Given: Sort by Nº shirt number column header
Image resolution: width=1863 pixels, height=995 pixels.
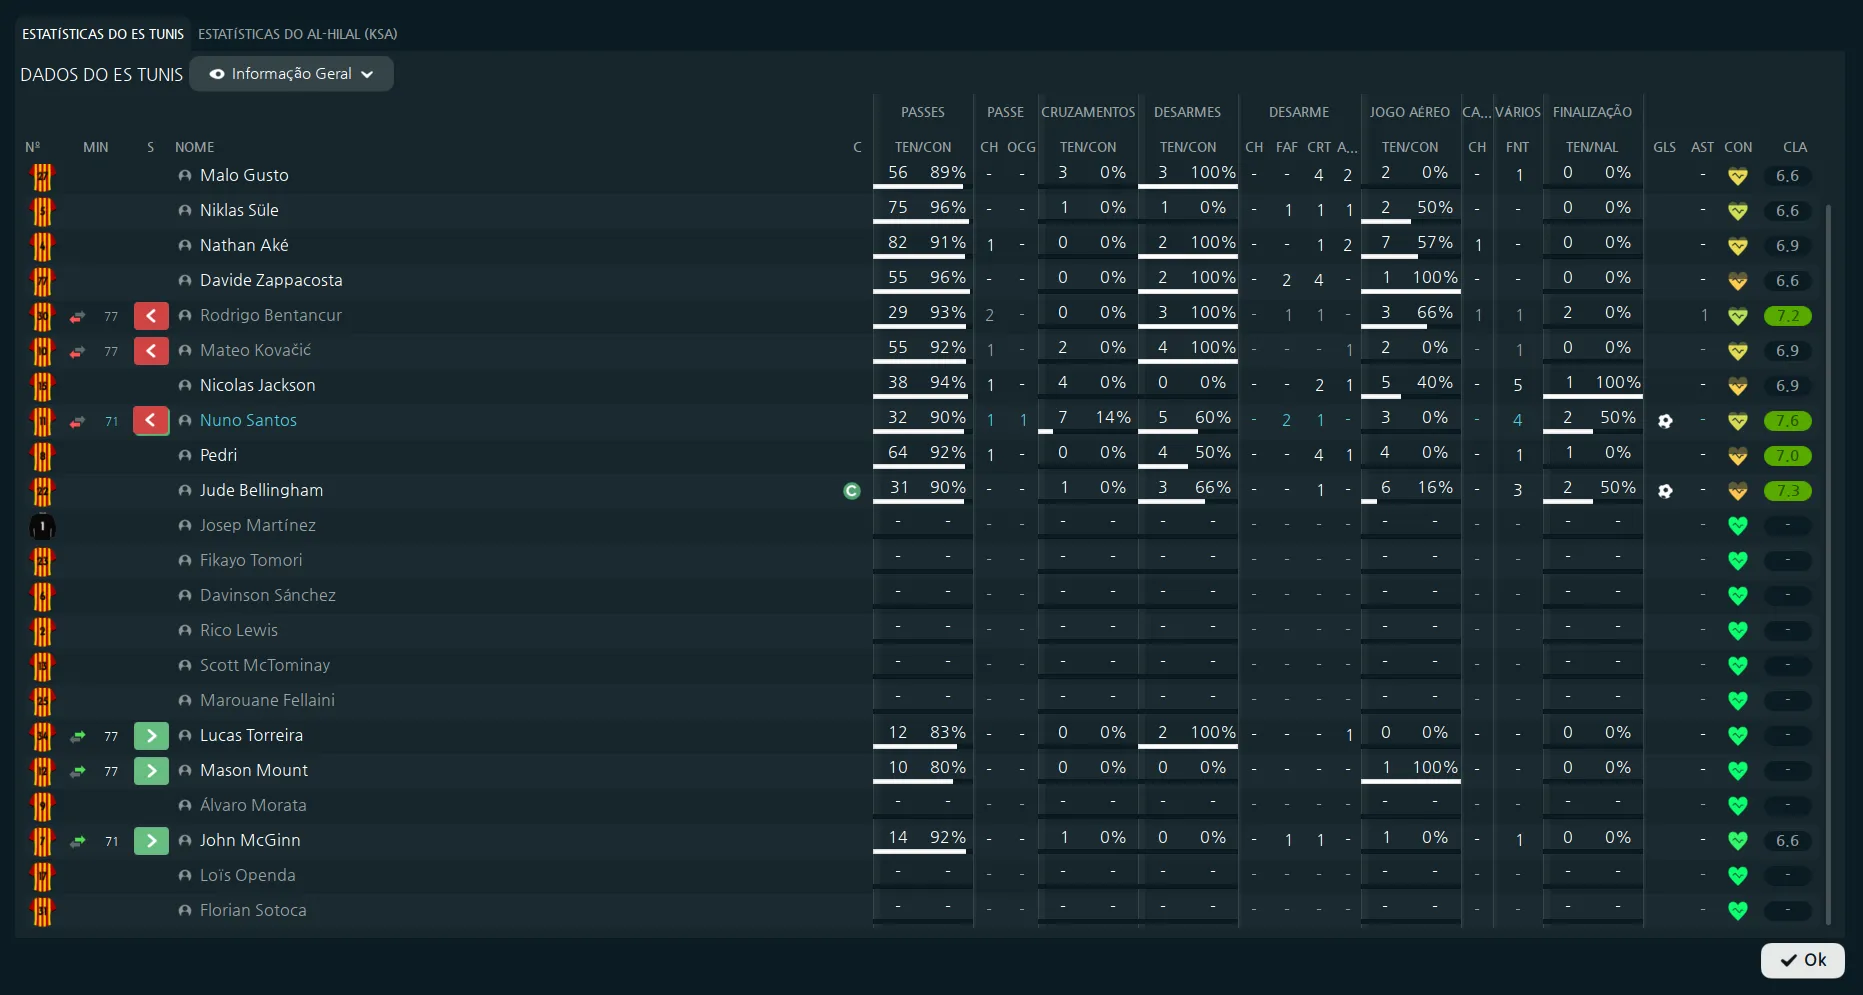Looking at the screenshot, I should (x=33, y=147).
